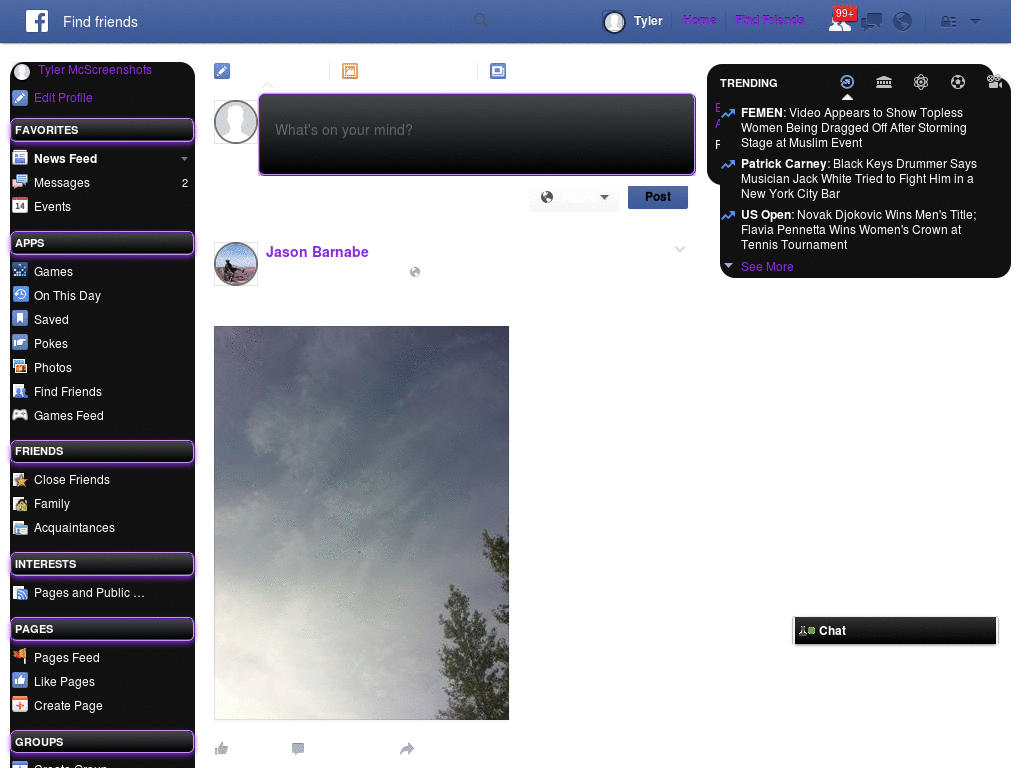Open Tyler profile in top bar
The width and height of the screenshot is (1024, 768).
pos(633,21)
